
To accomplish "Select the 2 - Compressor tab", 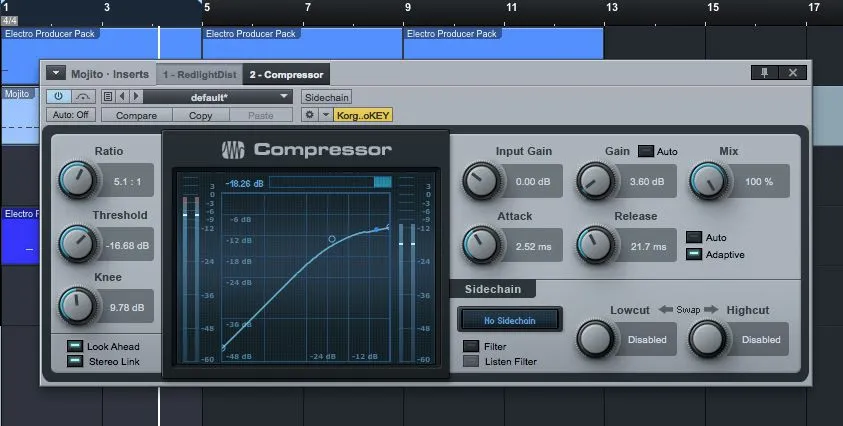I will click(286, 74).
